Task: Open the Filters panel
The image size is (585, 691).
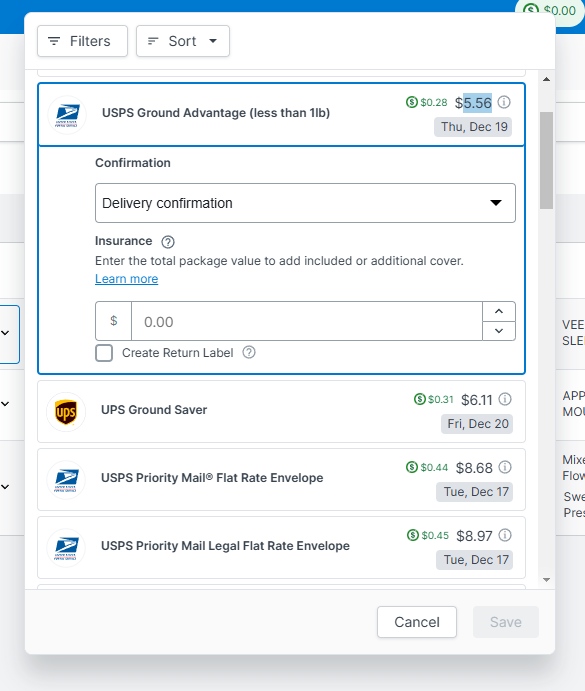Action: [x=82, y=41]
